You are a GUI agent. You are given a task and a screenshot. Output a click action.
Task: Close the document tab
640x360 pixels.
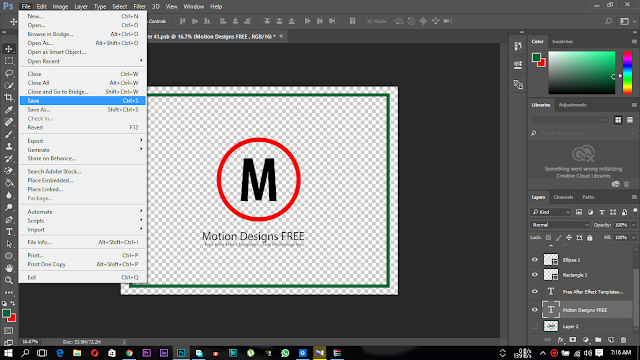click(281, 36)
